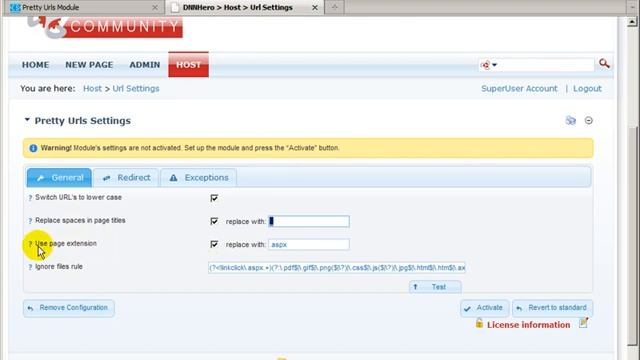Viewport: 640px width, 360px height.
Task: Click the Community logo
Action: (105, 27)
